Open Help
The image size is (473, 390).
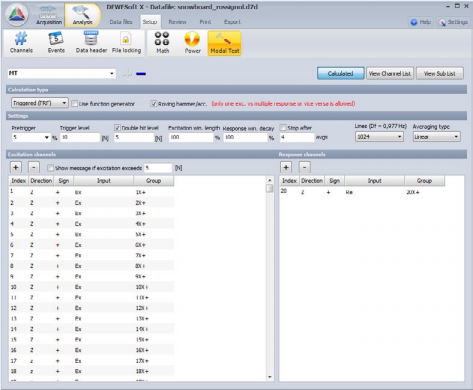pyautogui.click(x=421, y=22)
